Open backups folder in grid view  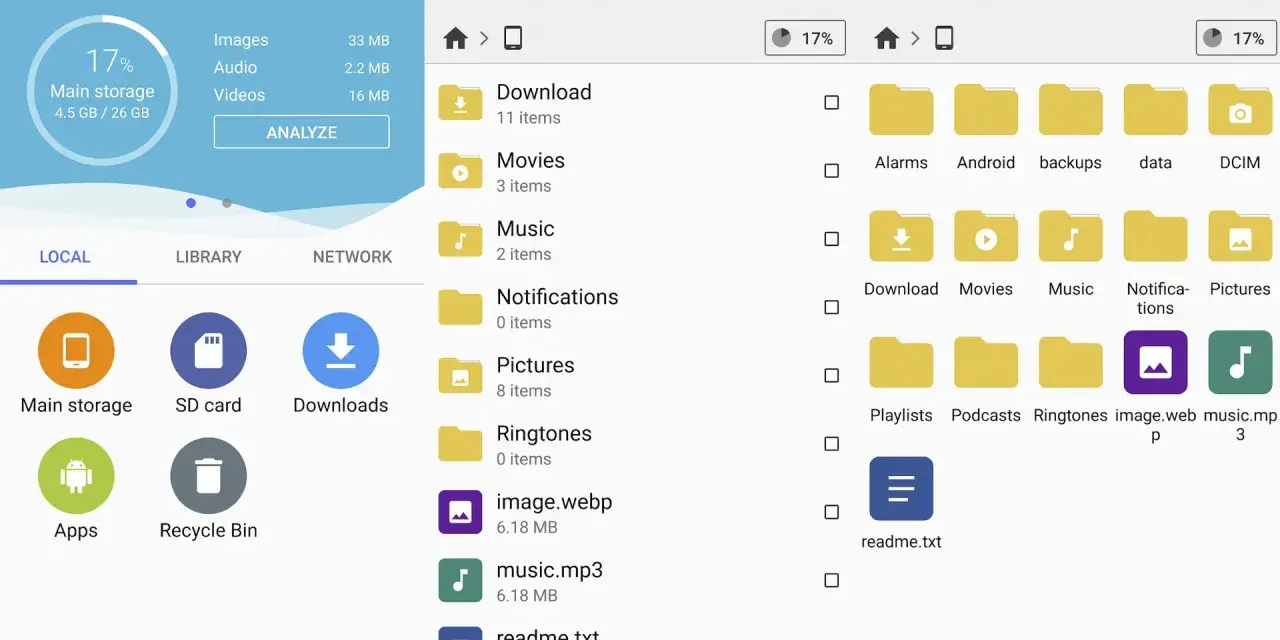pyautogui.click(x=1071, y=109)
